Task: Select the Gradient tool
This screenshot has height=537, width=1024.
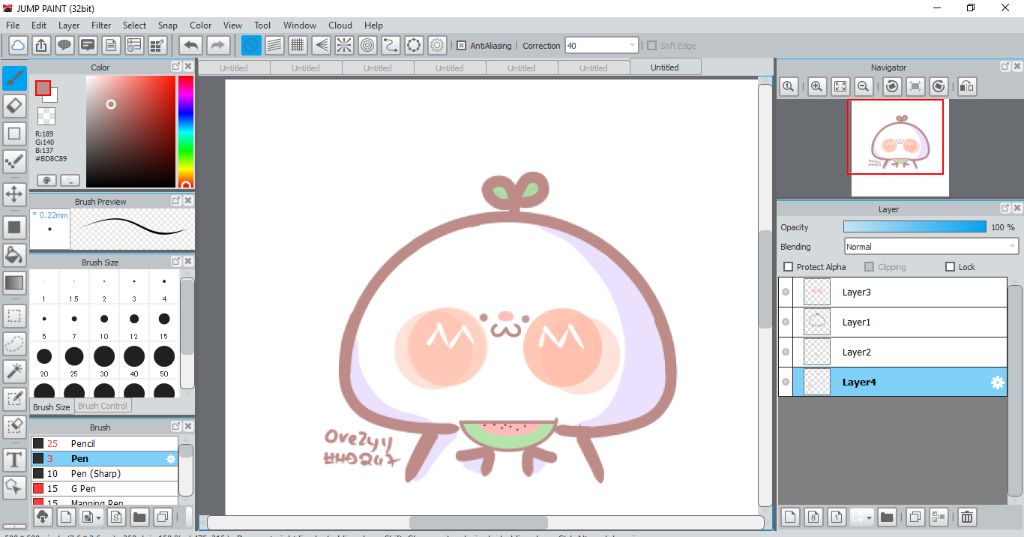Action: pyautogui.click(x=14, y=283)
